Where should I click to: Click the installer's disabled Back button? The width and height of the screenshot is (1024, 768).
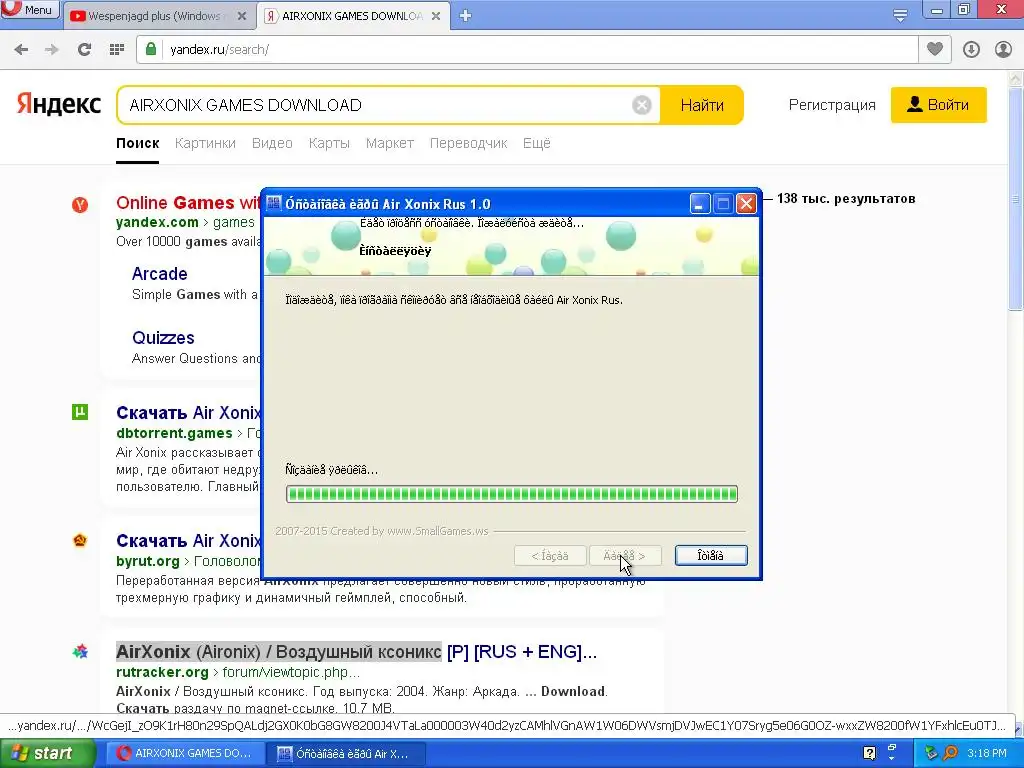(550, 556)
